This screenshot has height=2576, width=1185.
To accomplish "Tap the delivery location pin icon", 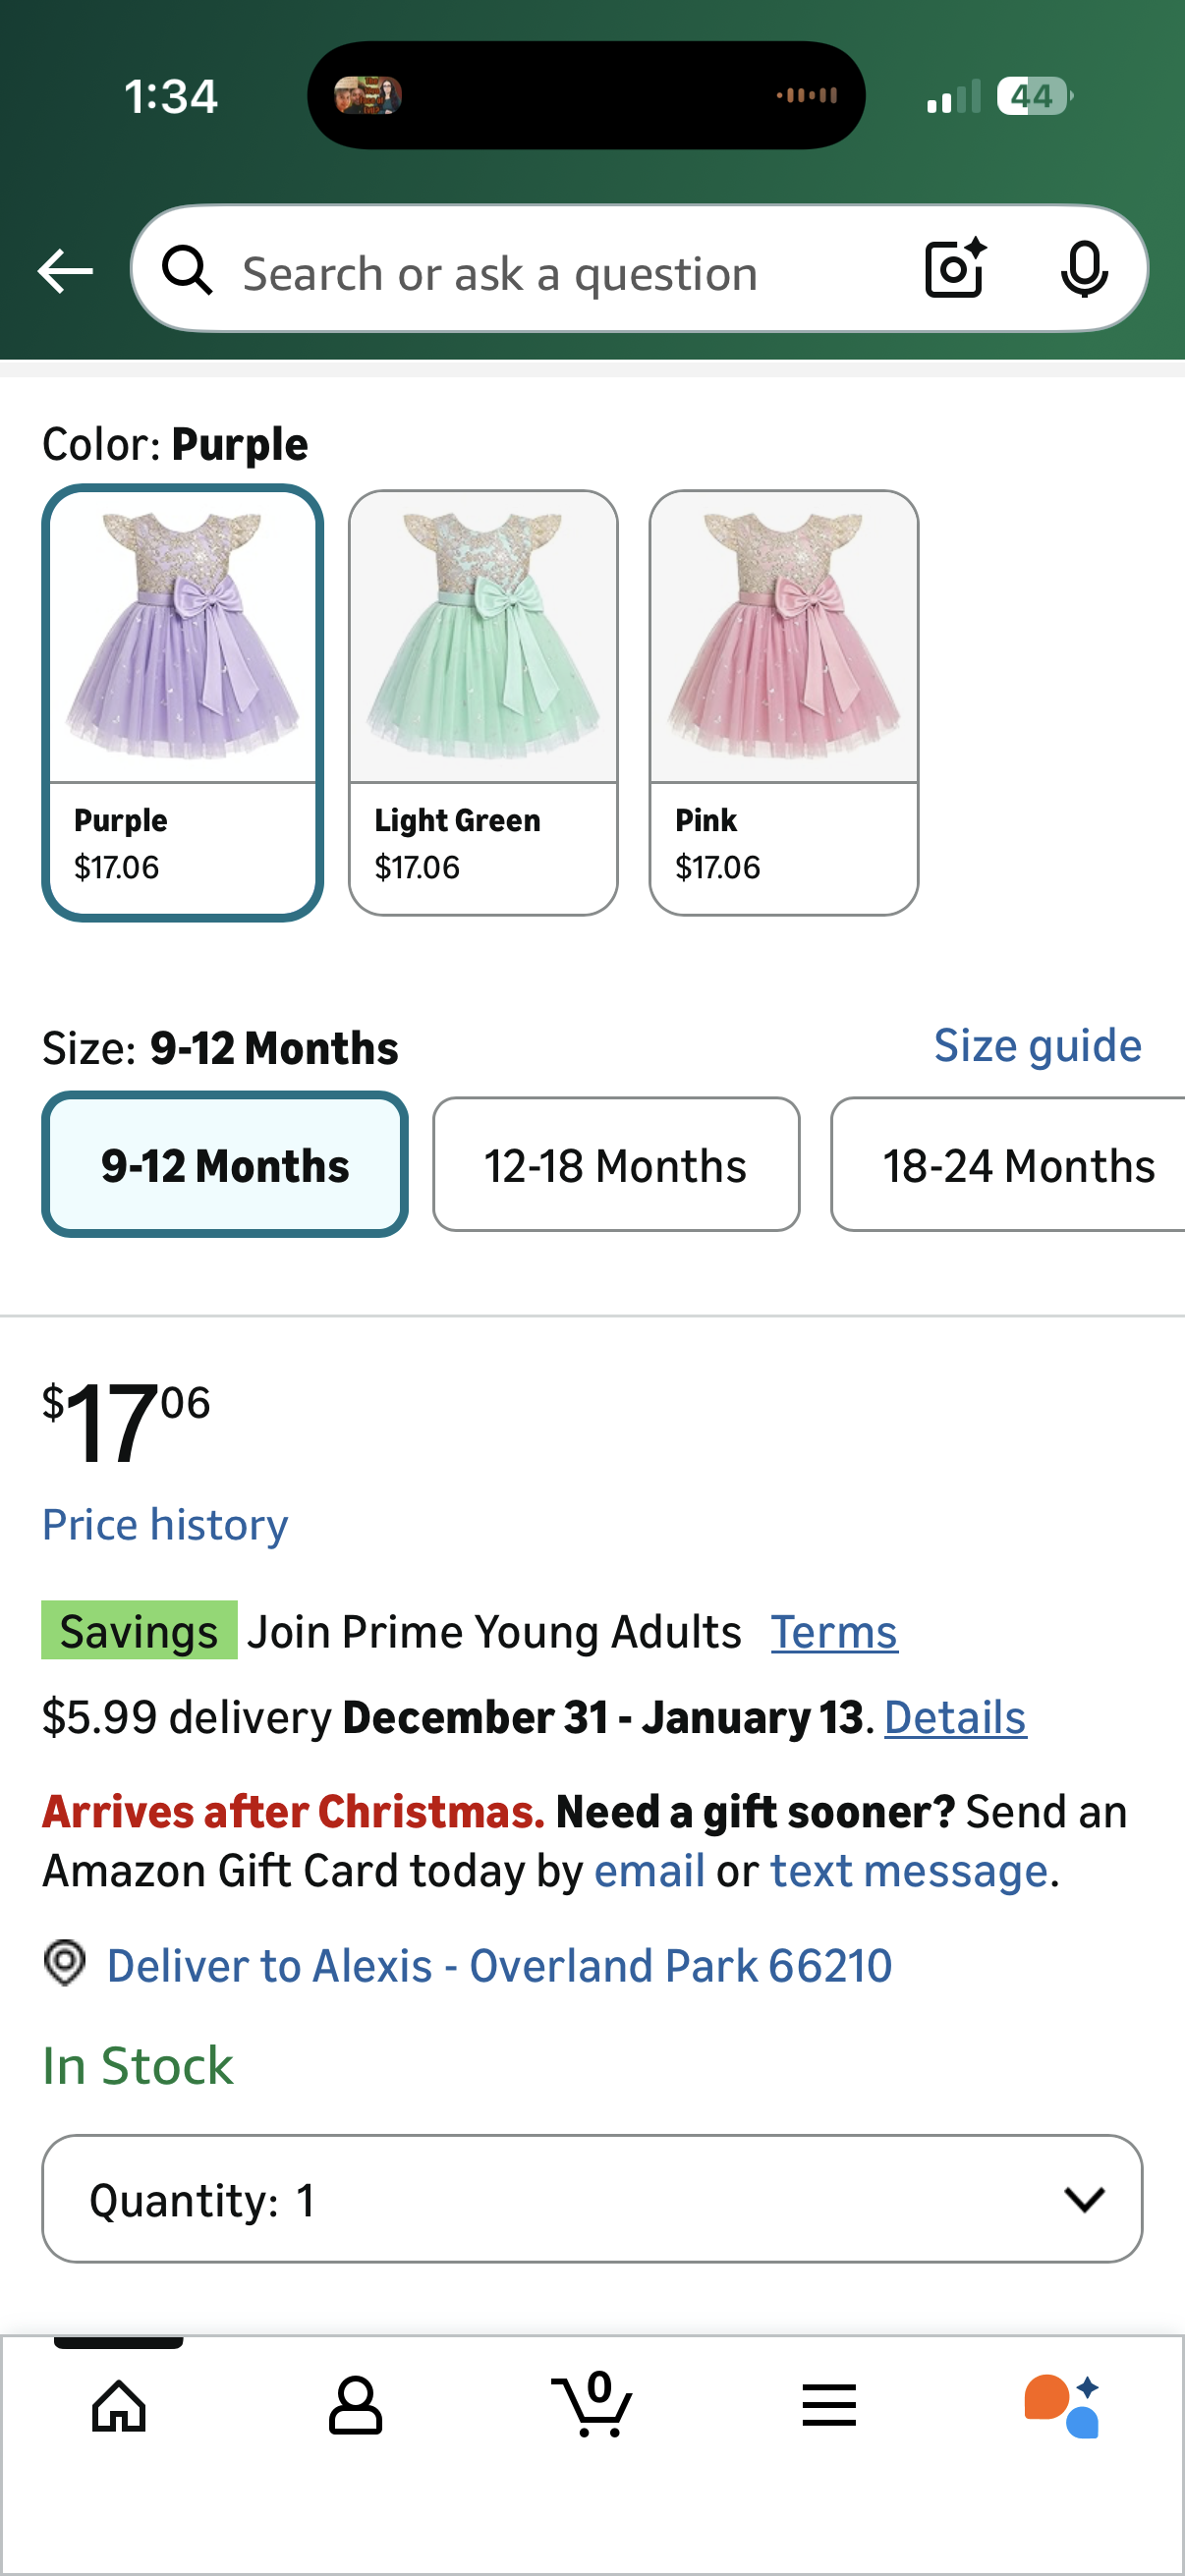I will tap(65, 1962).
